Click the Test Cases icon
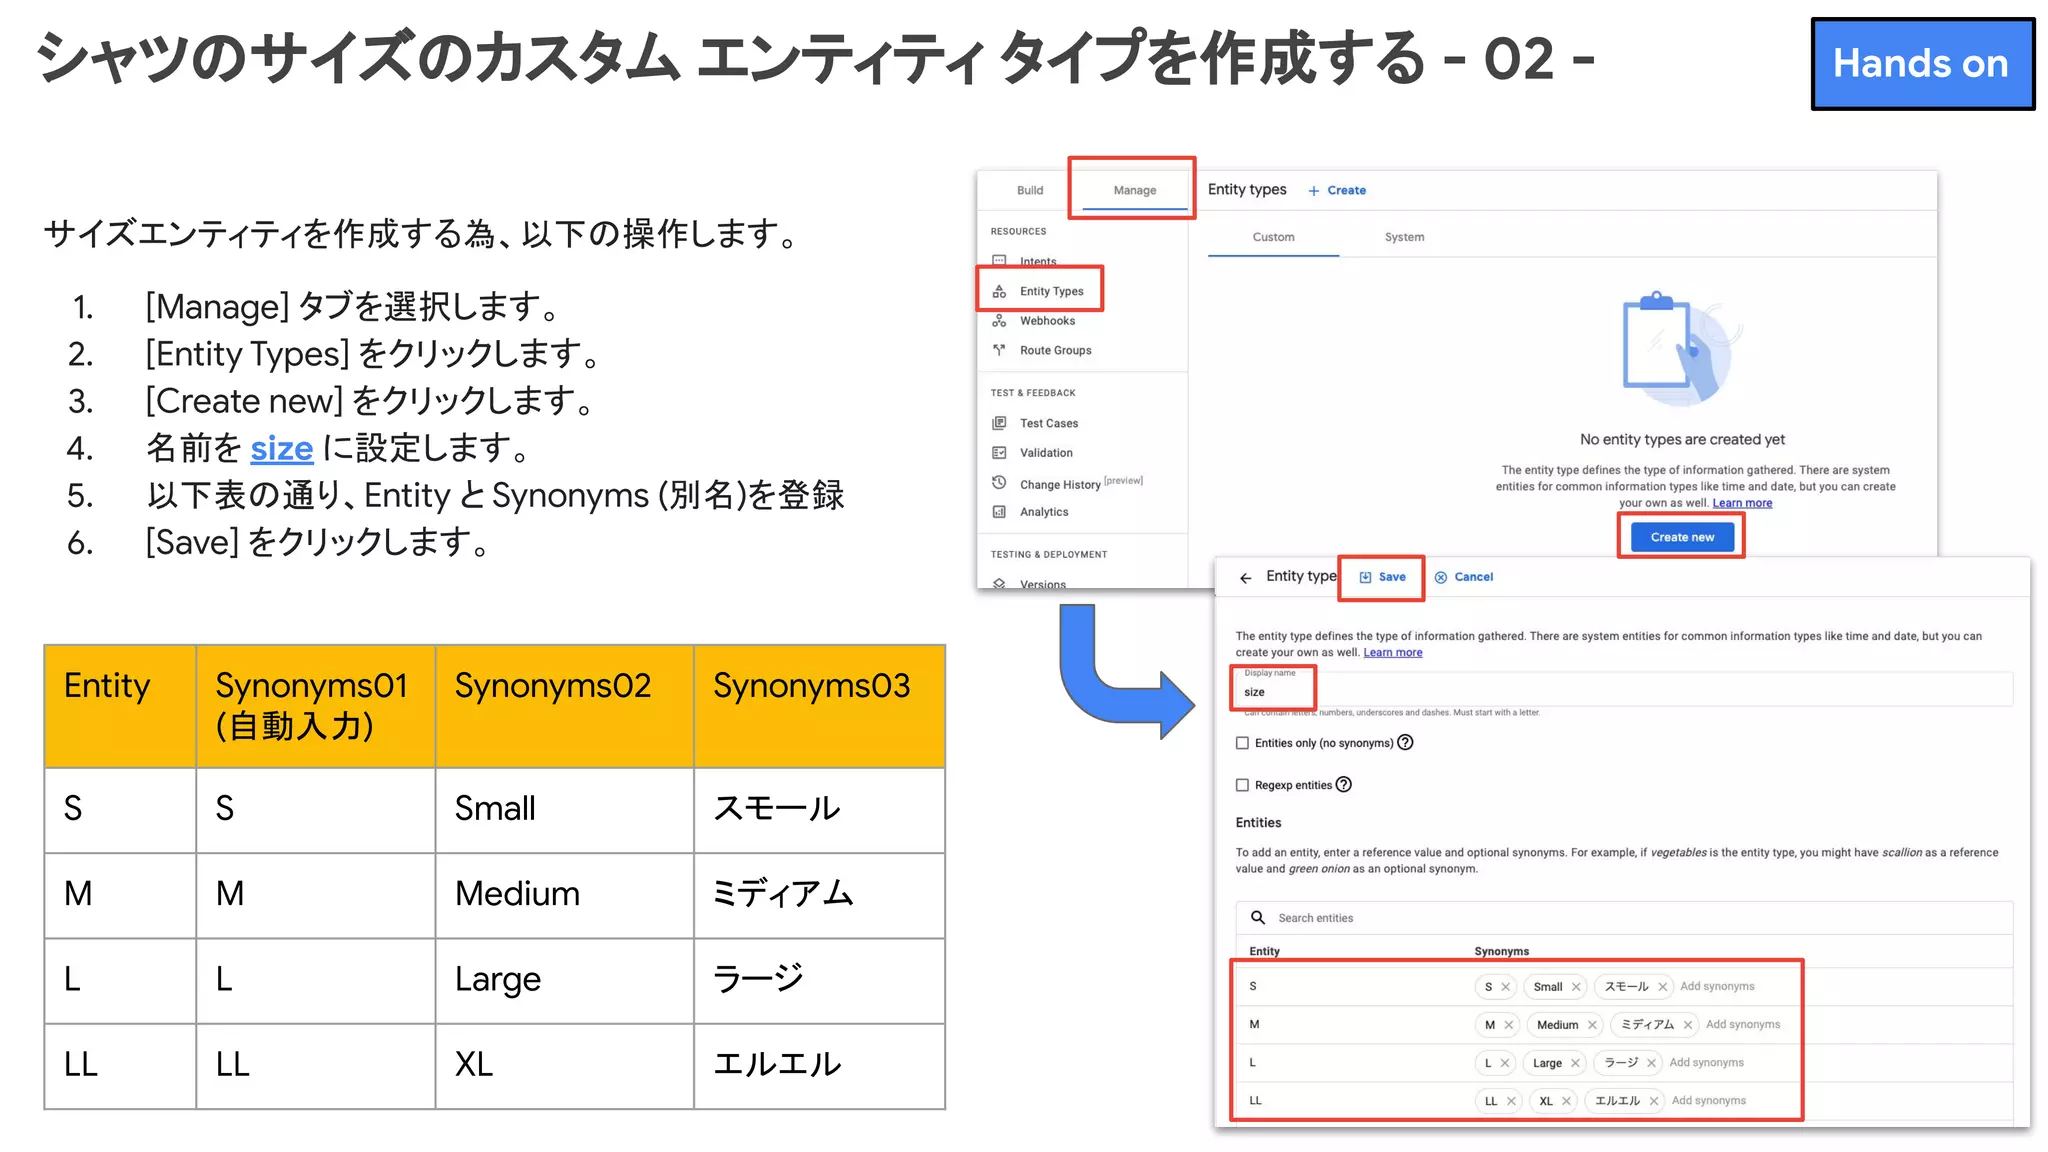The image size is (2048, 1152). tap(999, 423)
